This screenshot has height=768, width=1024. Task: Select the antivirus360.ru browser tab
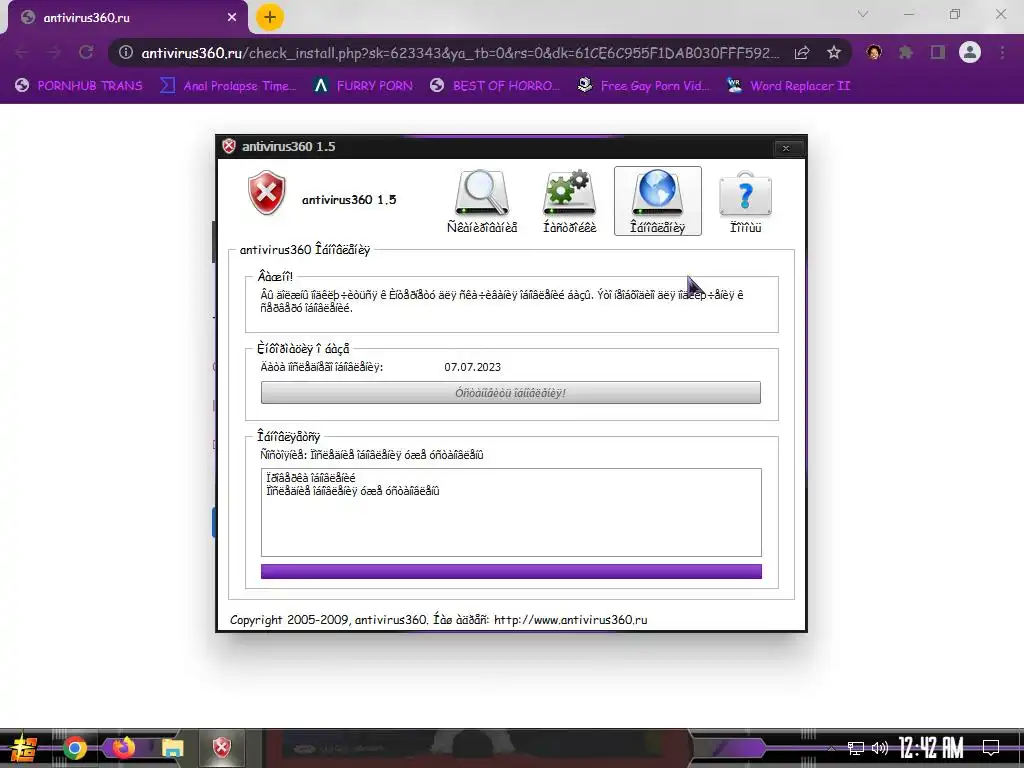click(x=128, y=18)
